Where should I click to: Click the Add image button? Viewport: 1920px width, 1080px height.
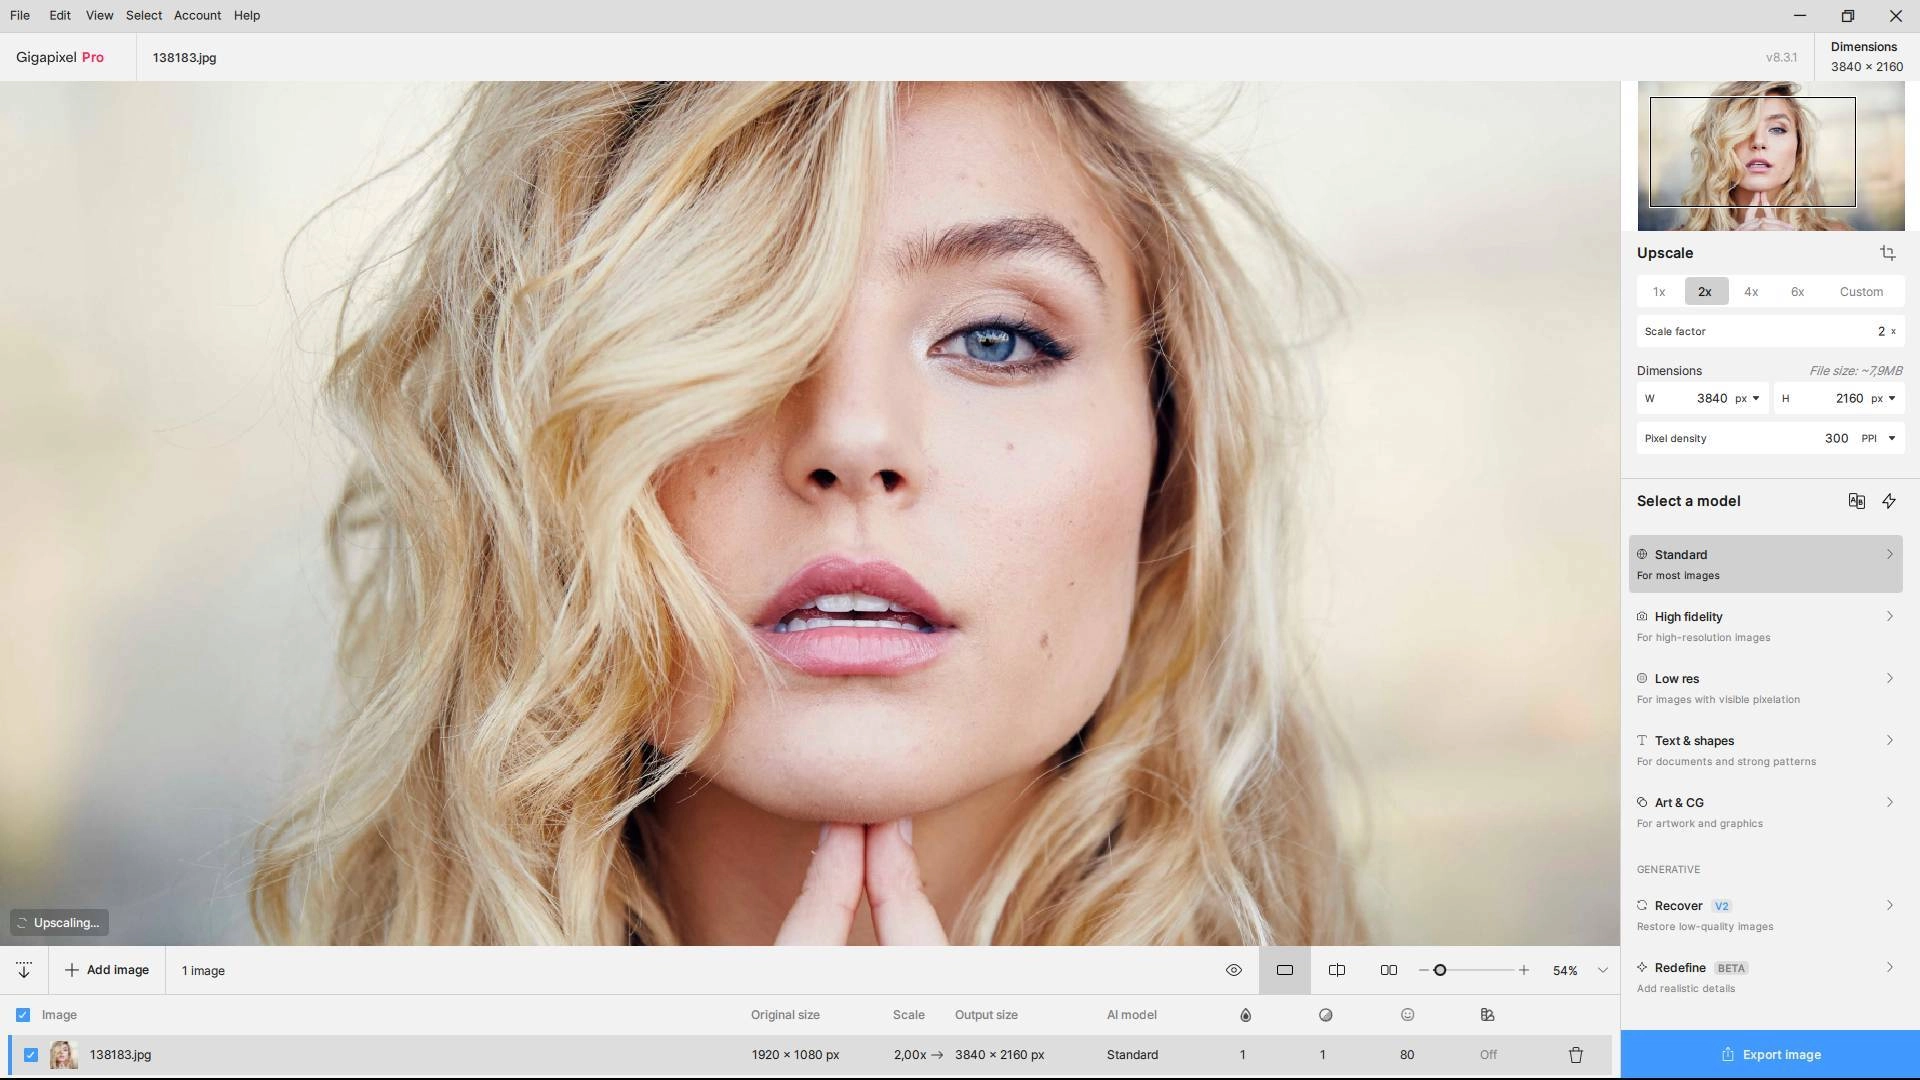point(107,970)
